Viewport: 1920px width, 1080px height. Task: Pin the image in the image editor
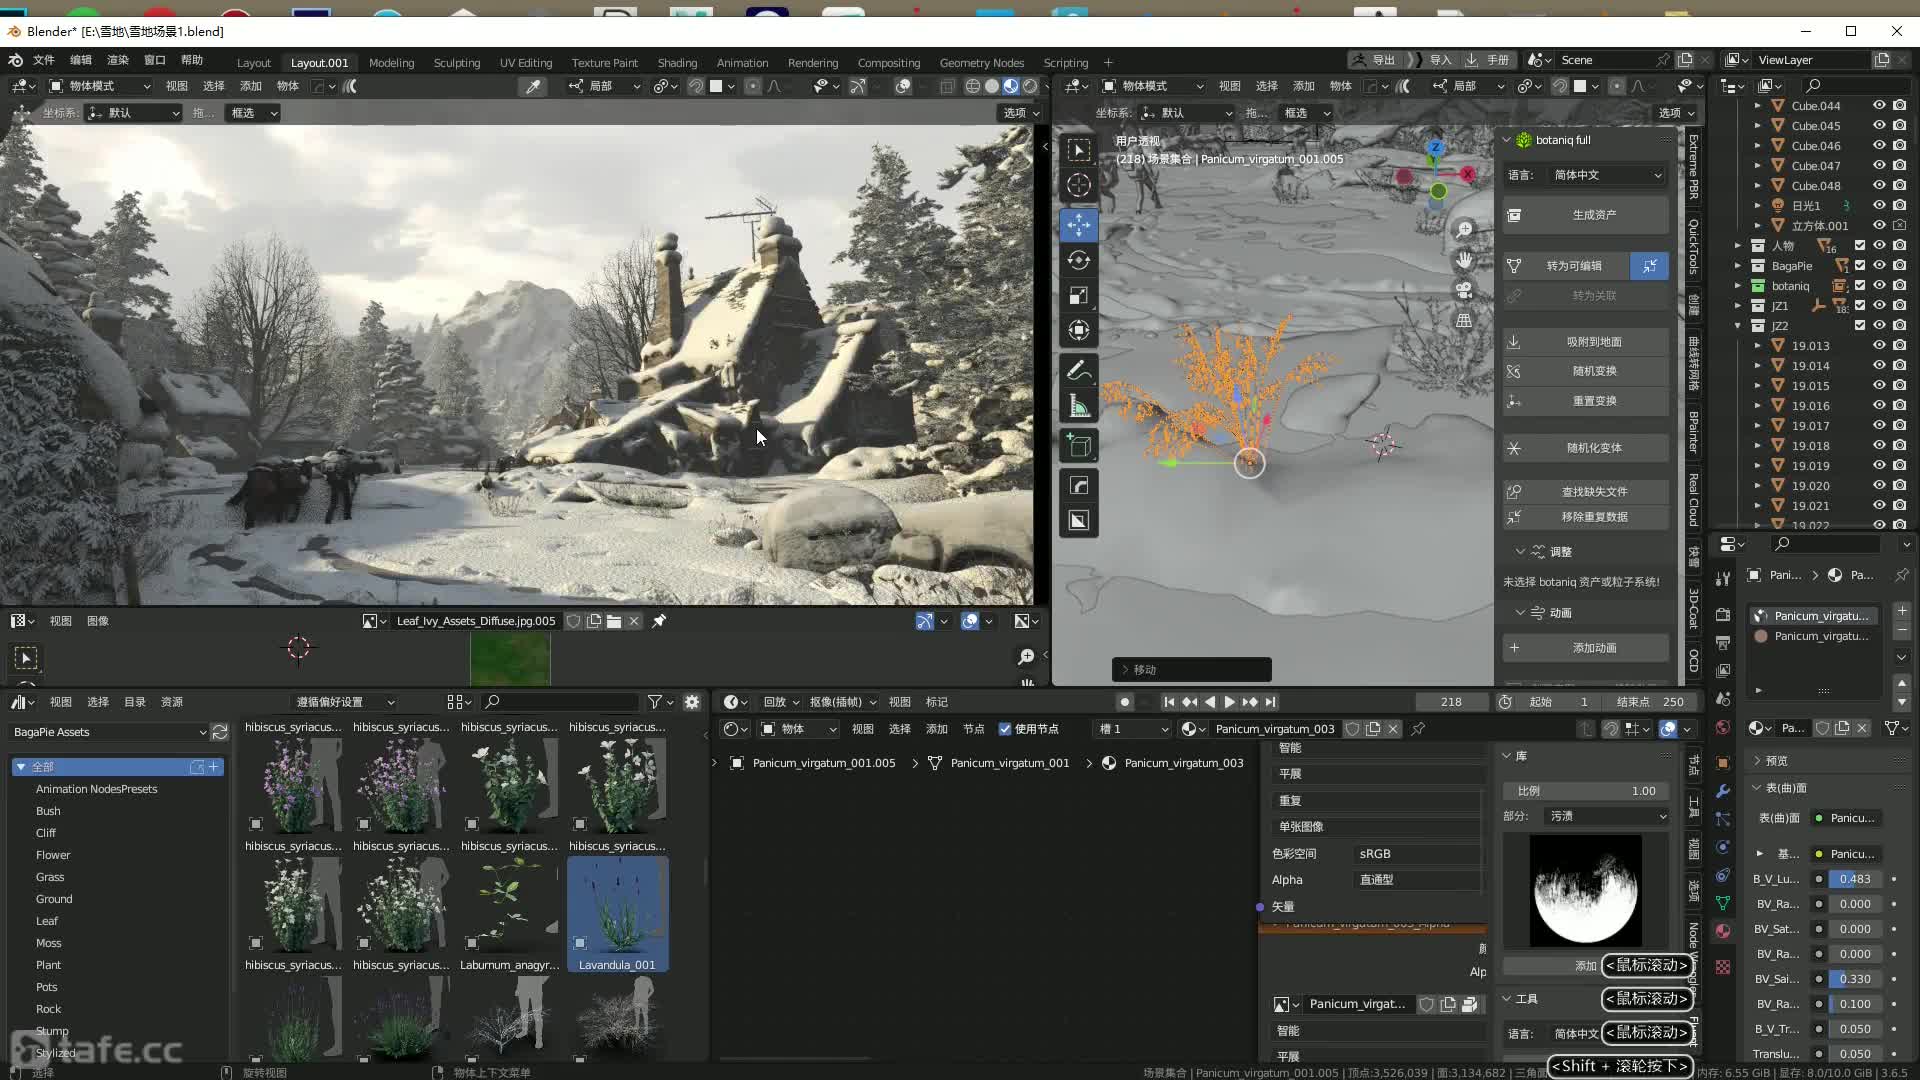659,621
